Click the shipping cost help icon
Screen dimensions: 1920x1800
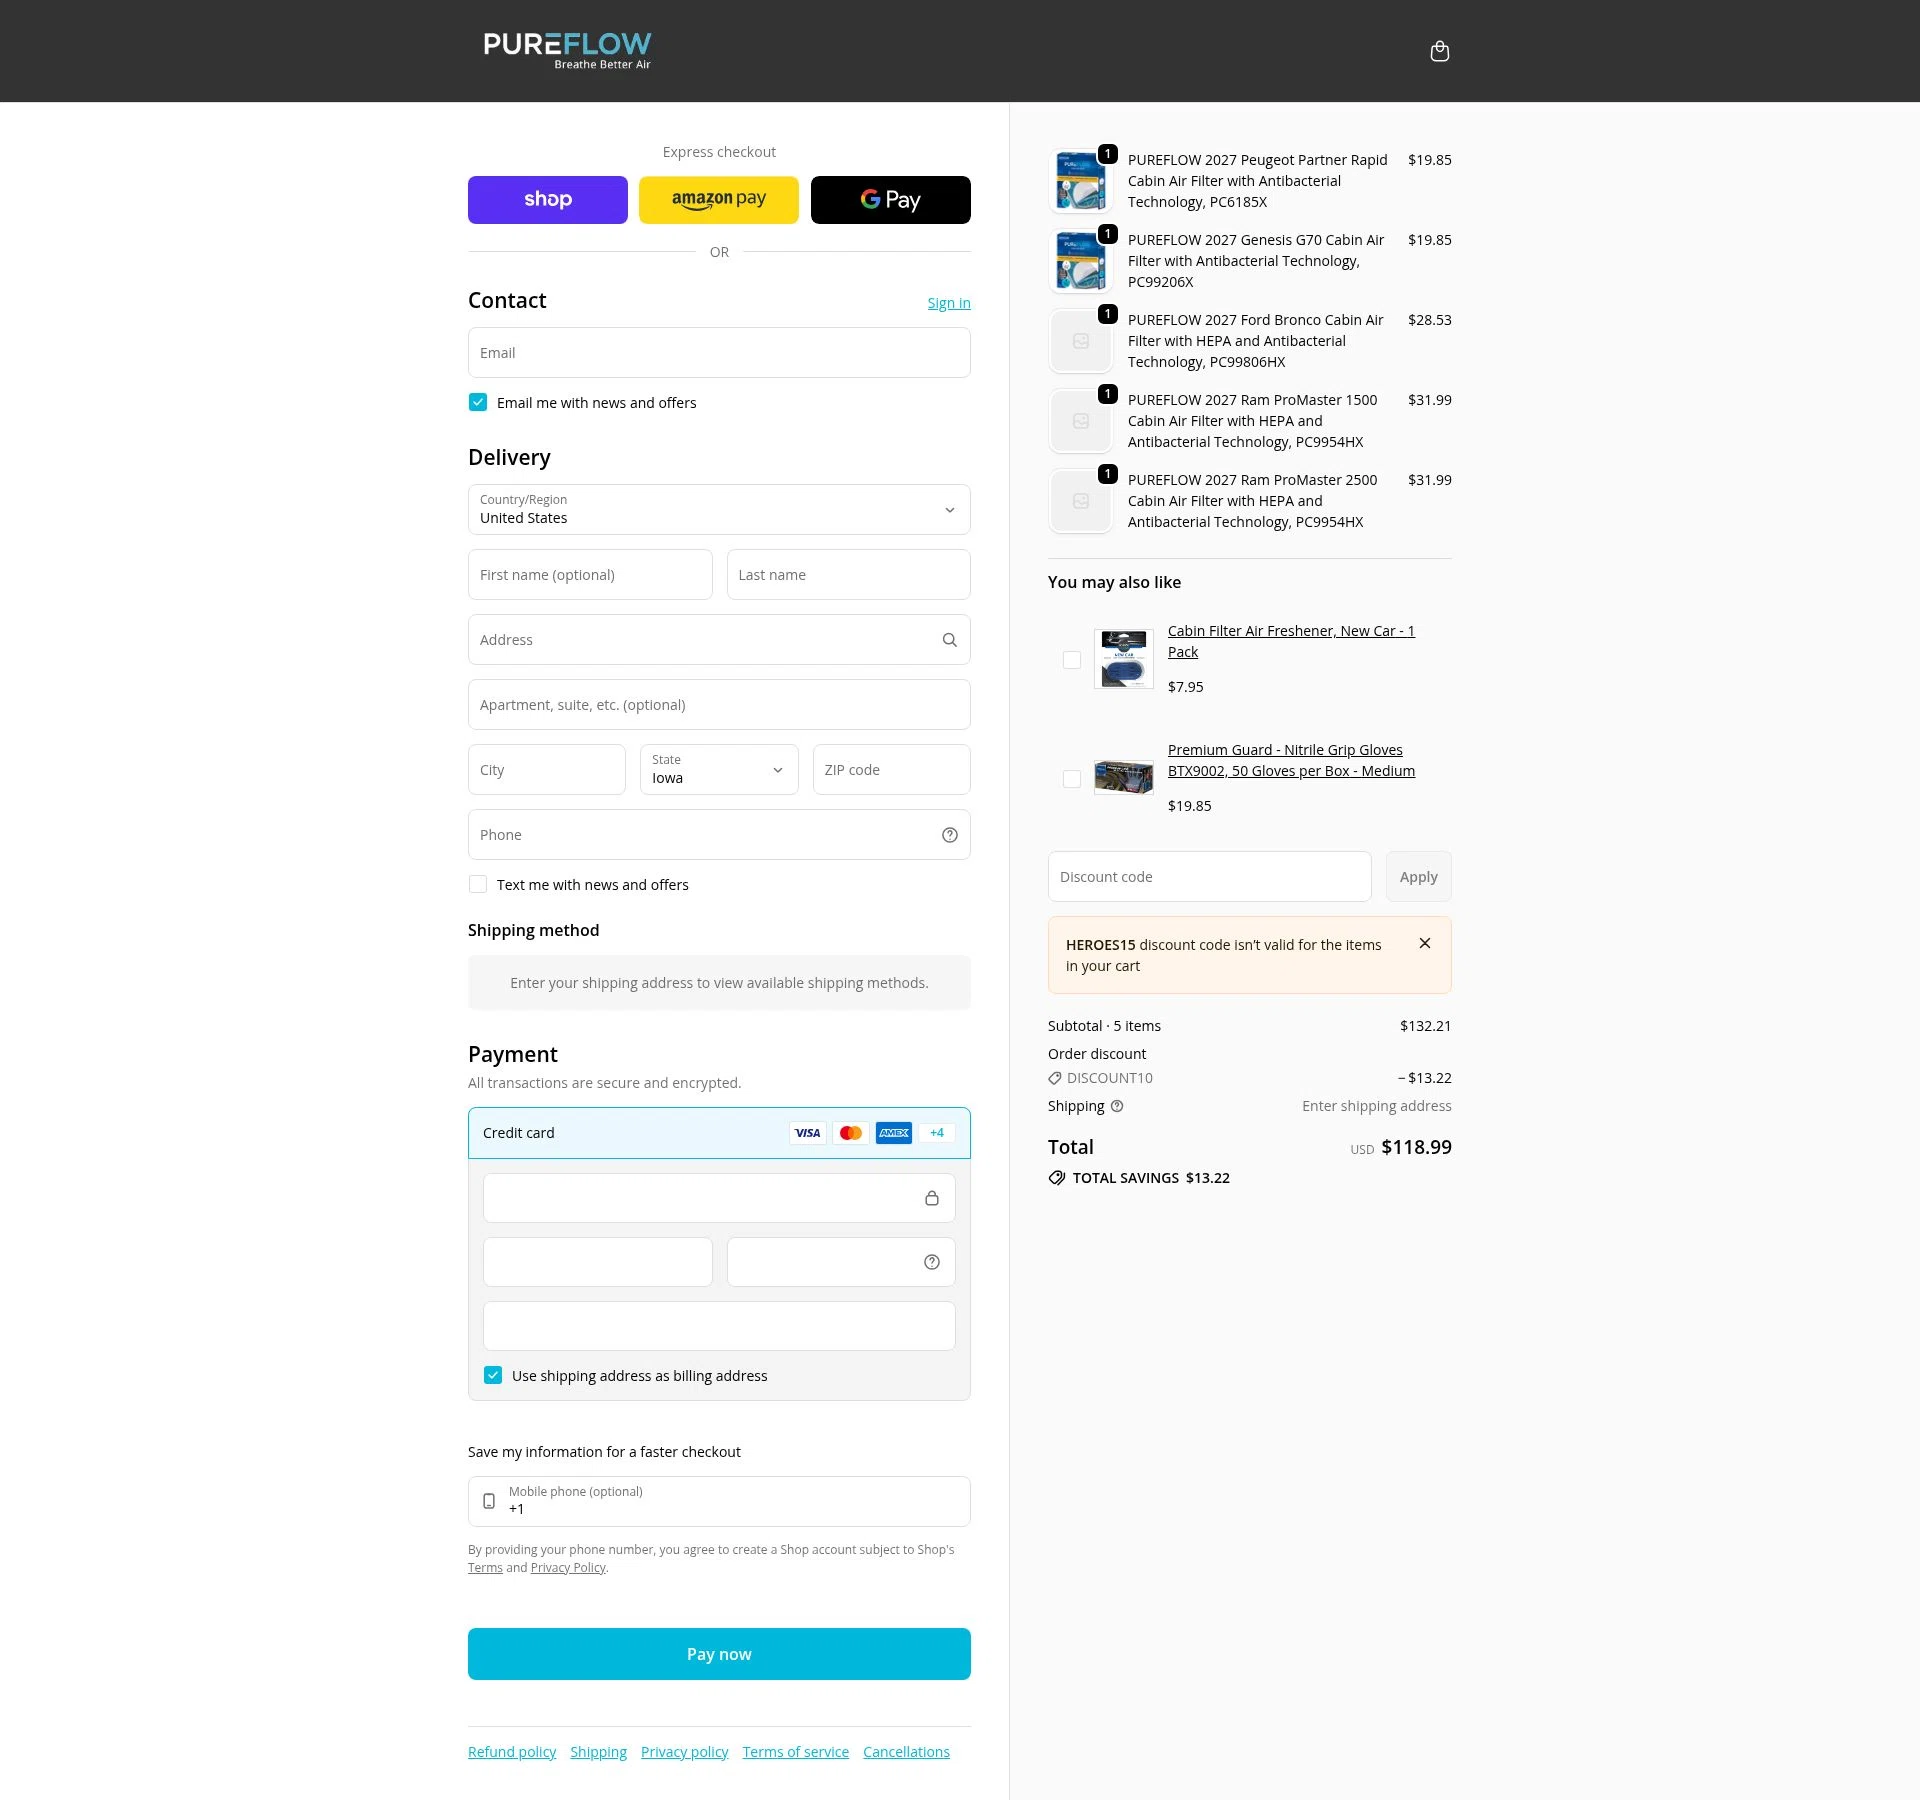[1117, 1106]
